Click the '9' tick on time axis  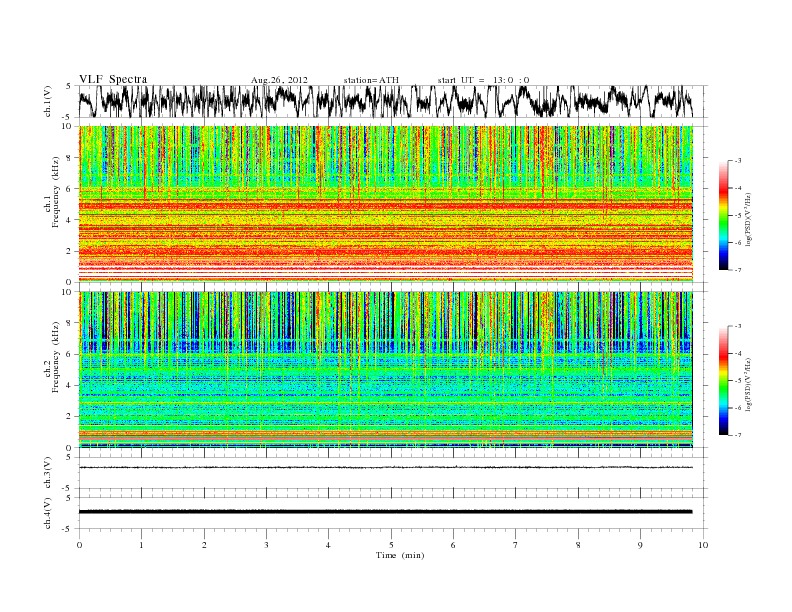(640, 545)
